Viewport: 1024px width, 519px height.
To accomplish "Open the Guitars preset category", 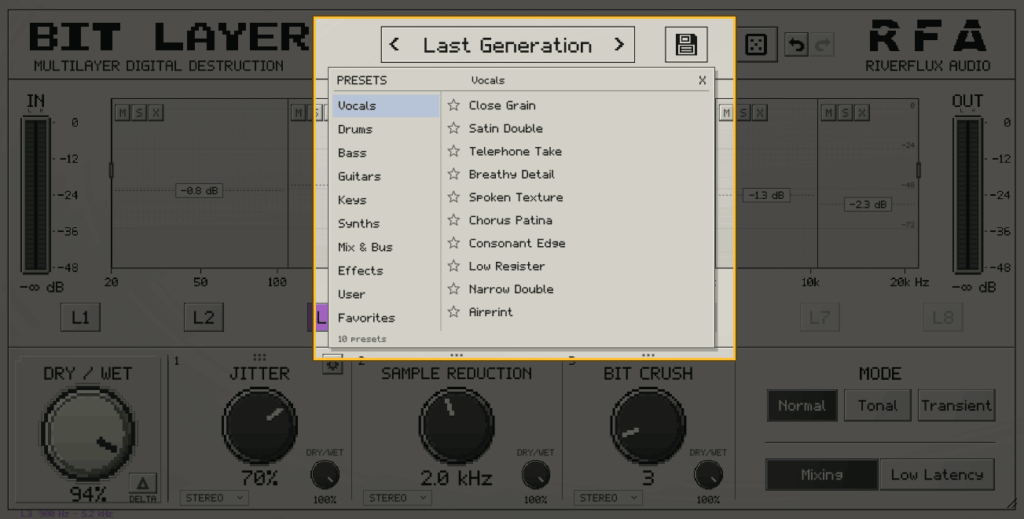I will click(x=386, y=176).
